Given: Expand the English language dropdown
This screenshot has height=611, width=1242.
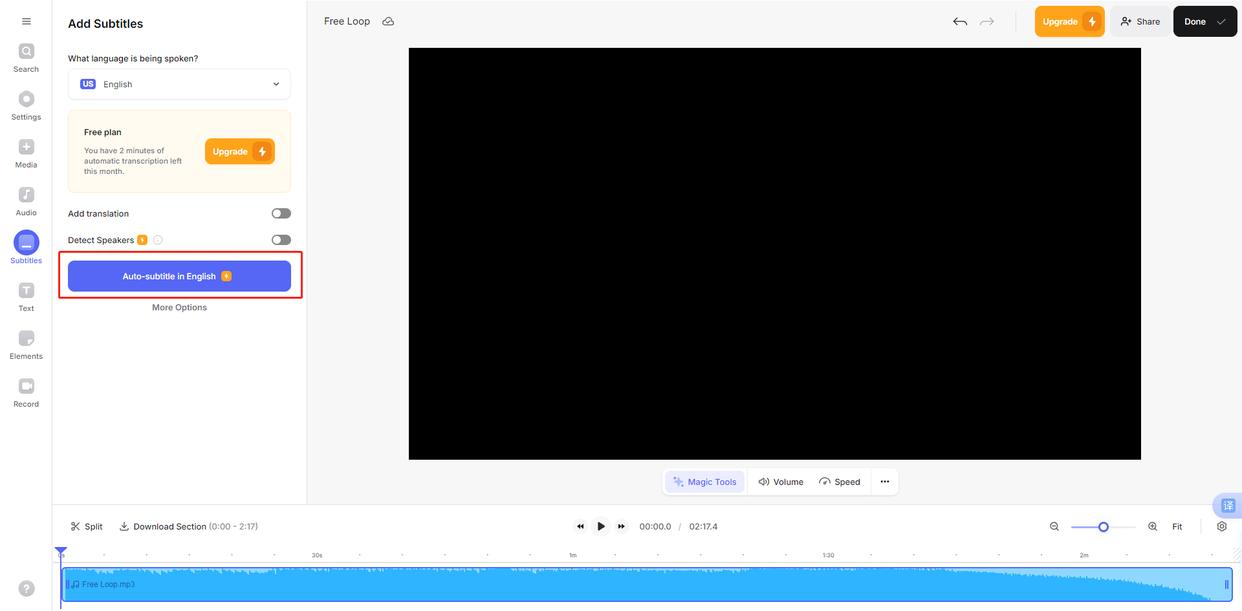Looking at the screenshot, I should (x=179, y=84).
